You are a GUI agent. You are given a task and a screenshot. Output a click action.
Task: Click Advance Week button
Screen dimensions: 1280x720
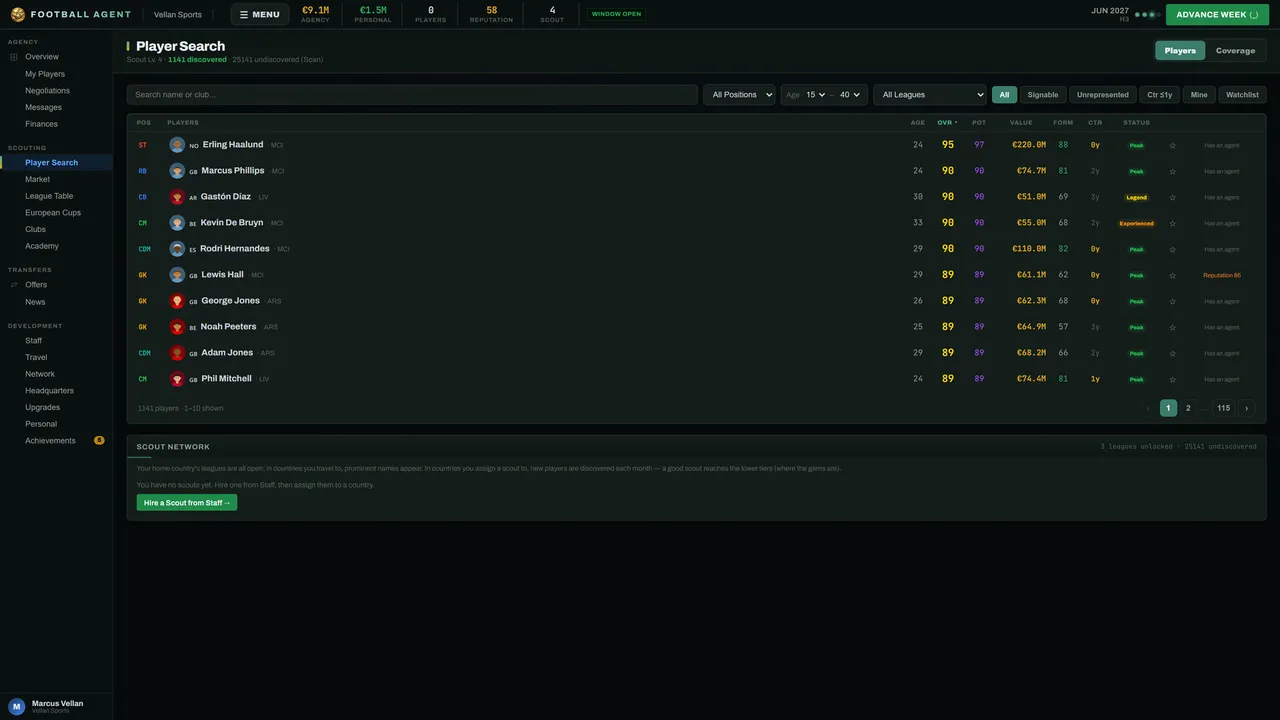pos(1217,14)
